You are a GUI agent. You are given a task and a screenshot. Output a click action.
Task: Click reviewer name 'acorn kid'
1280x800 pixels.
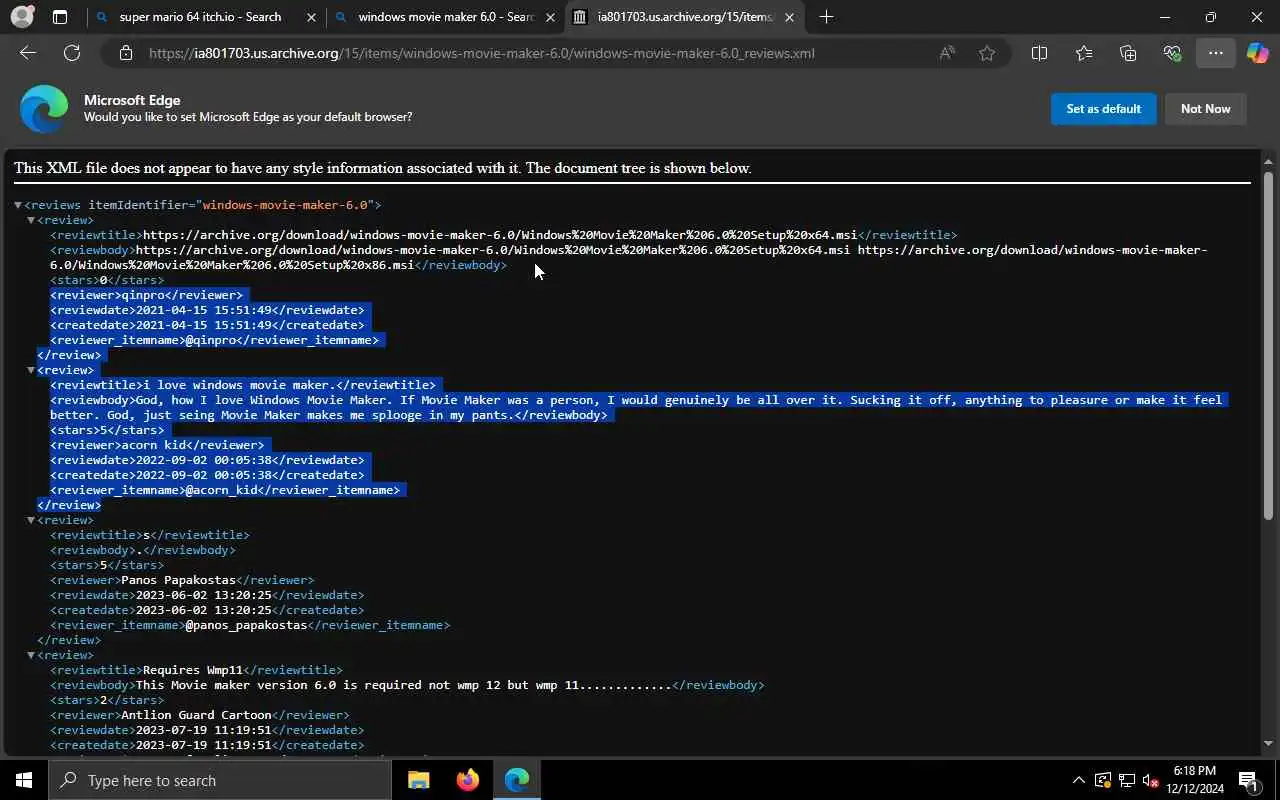click(x=153, y=445)
